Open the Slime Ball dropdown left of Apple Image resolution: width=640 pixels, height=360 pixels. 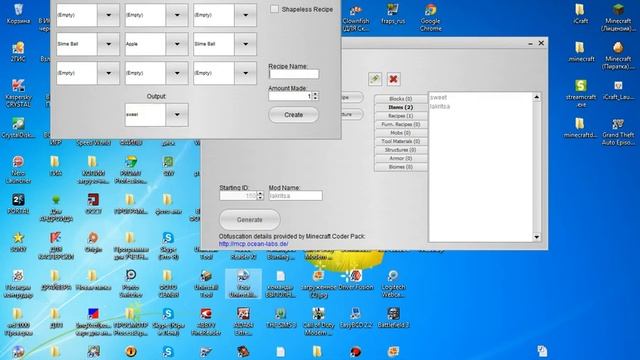pos(108,44)
